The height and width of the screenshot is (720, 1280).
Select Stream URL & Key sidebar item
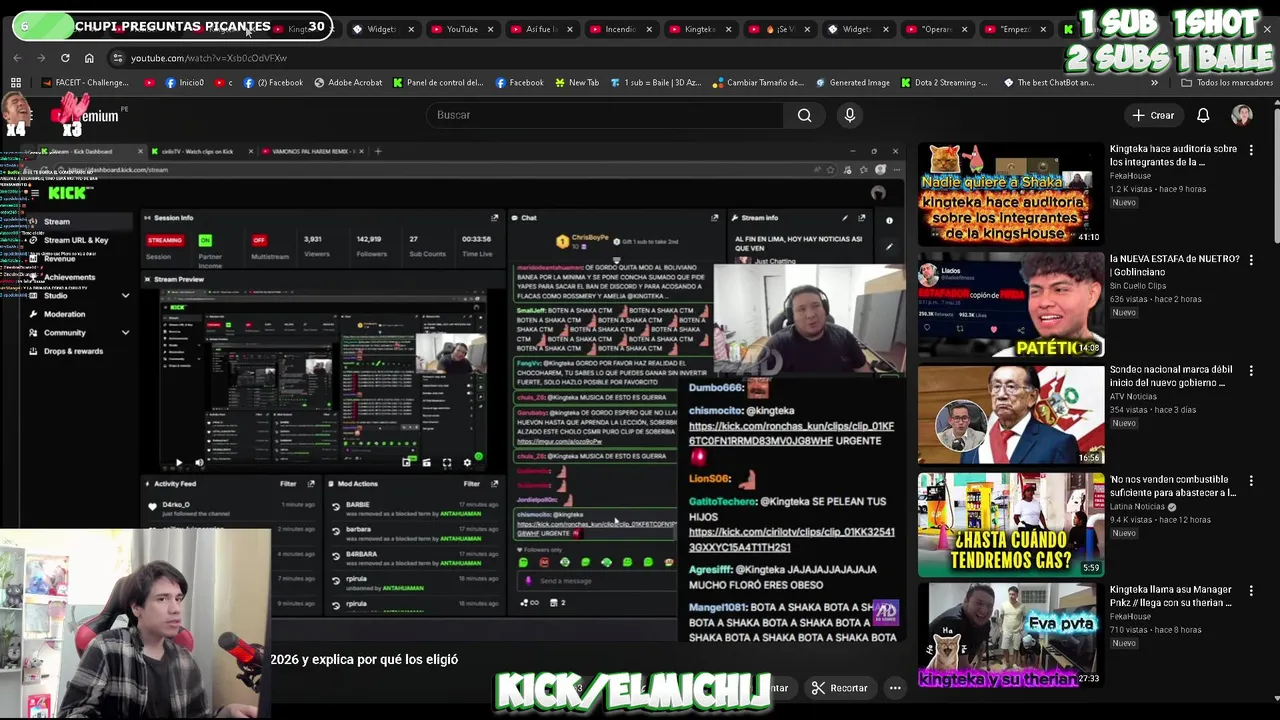pos(76,240)
